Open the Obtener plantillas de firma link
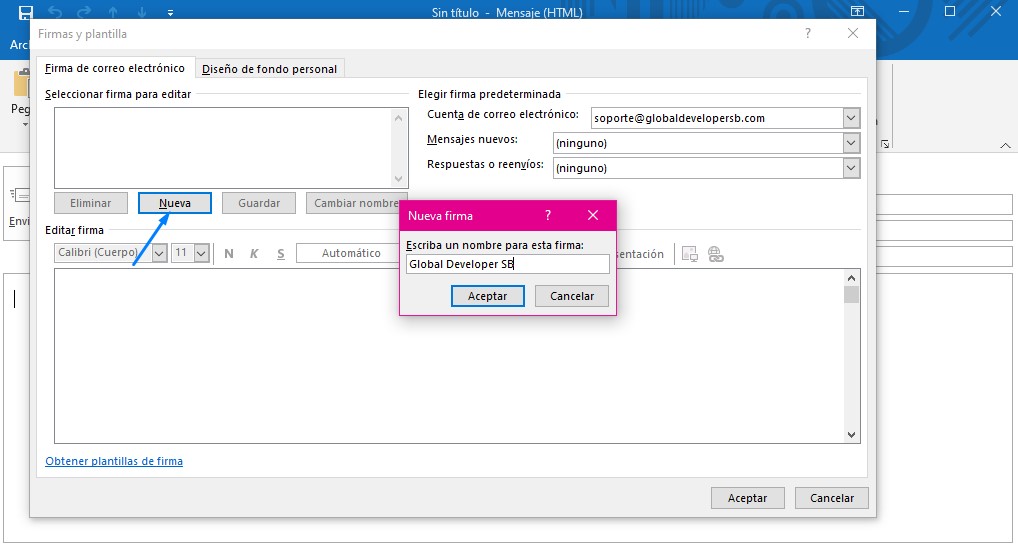This screenshot has height=546, width=1018. [x=114, y=461]
